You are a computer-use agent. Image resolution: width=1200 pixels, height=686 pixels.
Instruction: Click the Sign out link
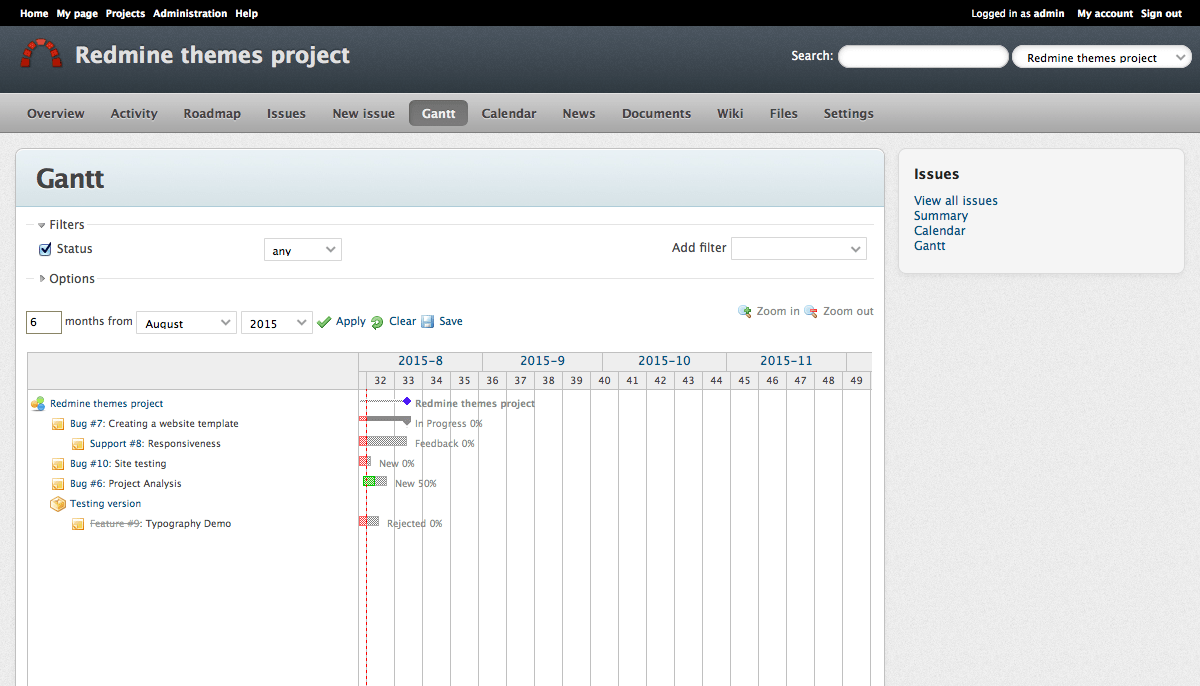[1161, 13]
